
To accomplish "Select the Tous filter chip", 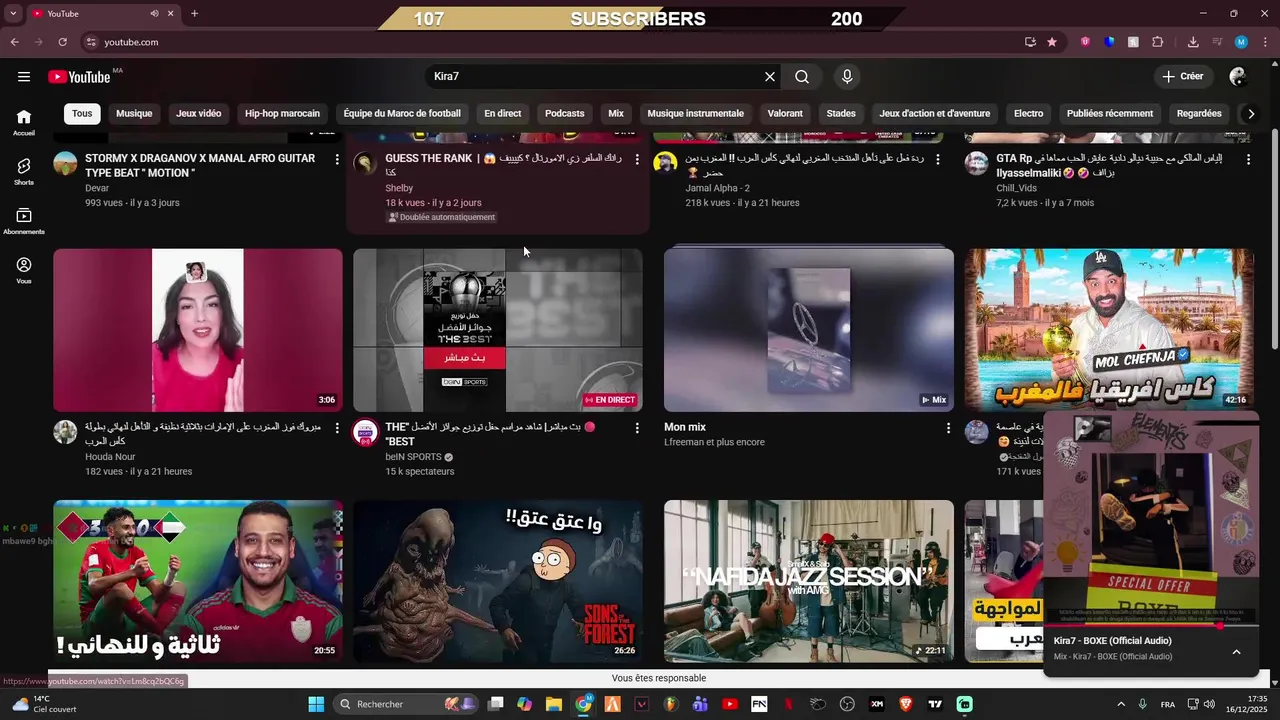I will click(82, 113).
